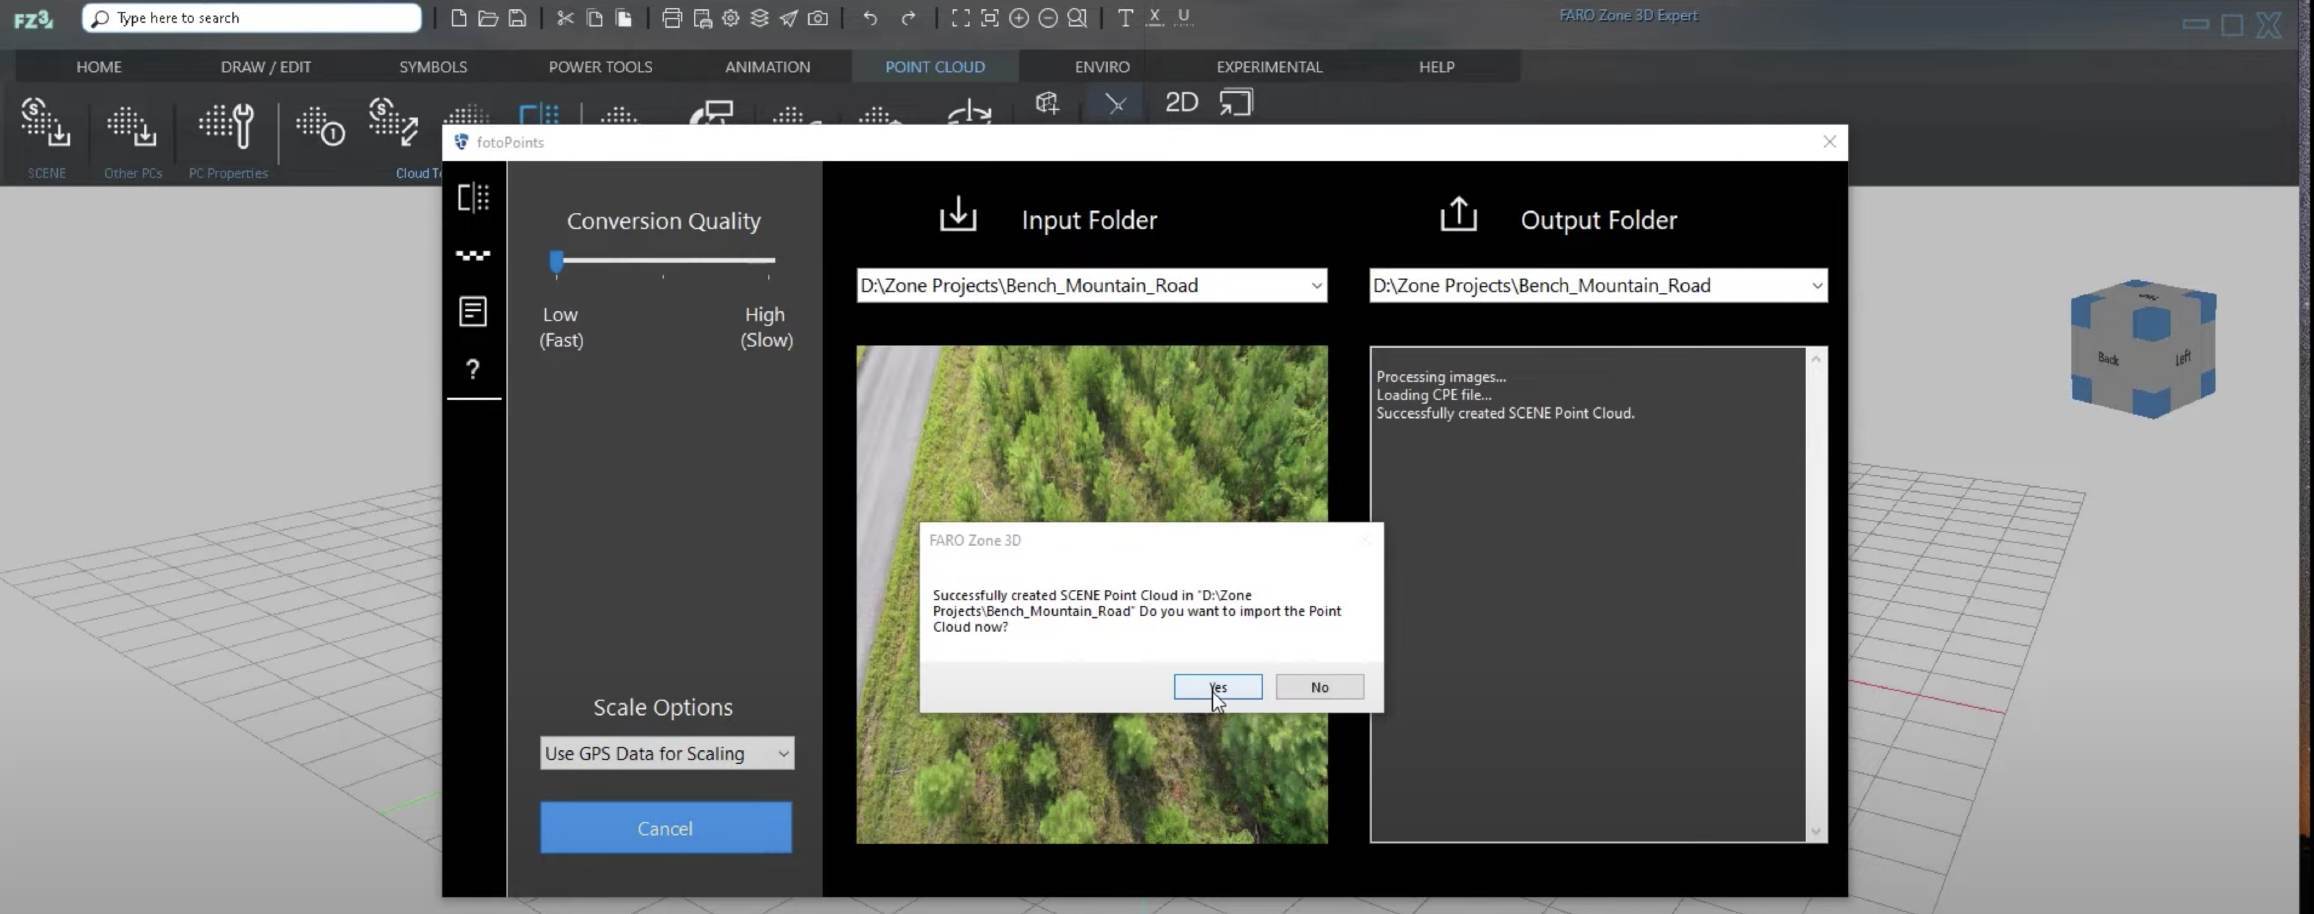Confirm import by clicking Yes
Viewport: 2314px width, 914px height.
(x=1218, y=687)
